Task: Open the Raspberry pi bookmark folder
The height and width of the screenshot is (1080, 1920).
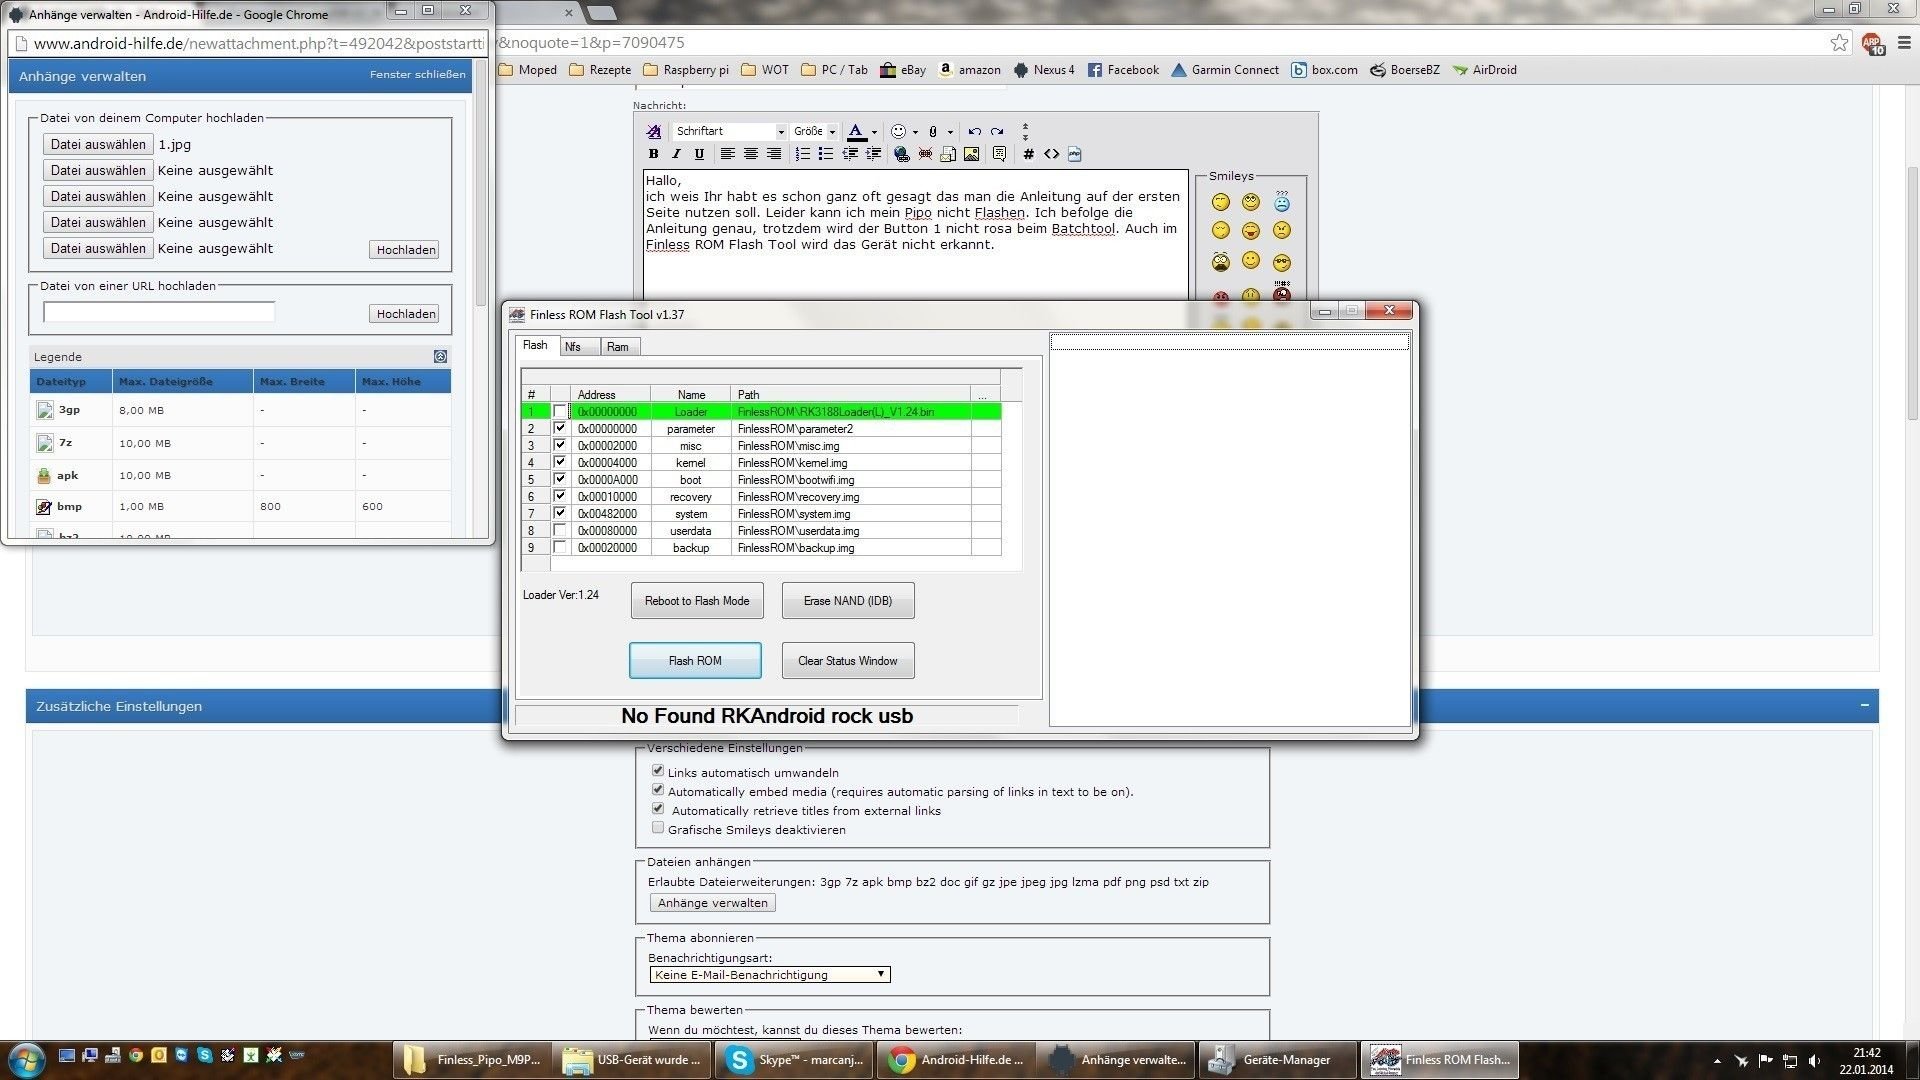Action: [686, 70]
